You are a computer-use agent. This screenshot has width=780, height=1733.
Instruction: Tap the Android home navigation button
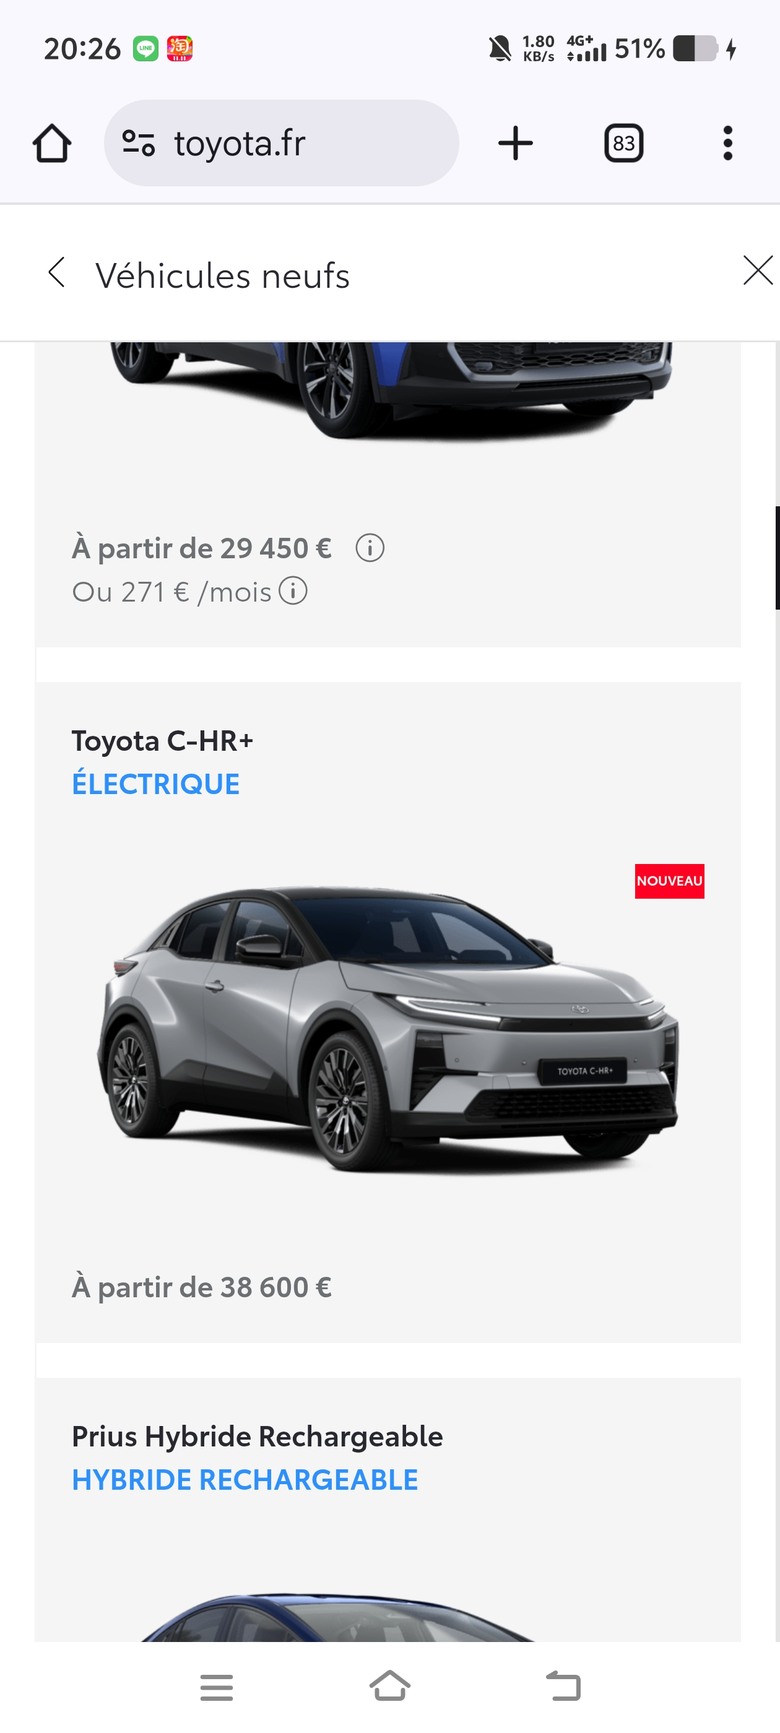pyautogui.click(x=390, y=1686)
